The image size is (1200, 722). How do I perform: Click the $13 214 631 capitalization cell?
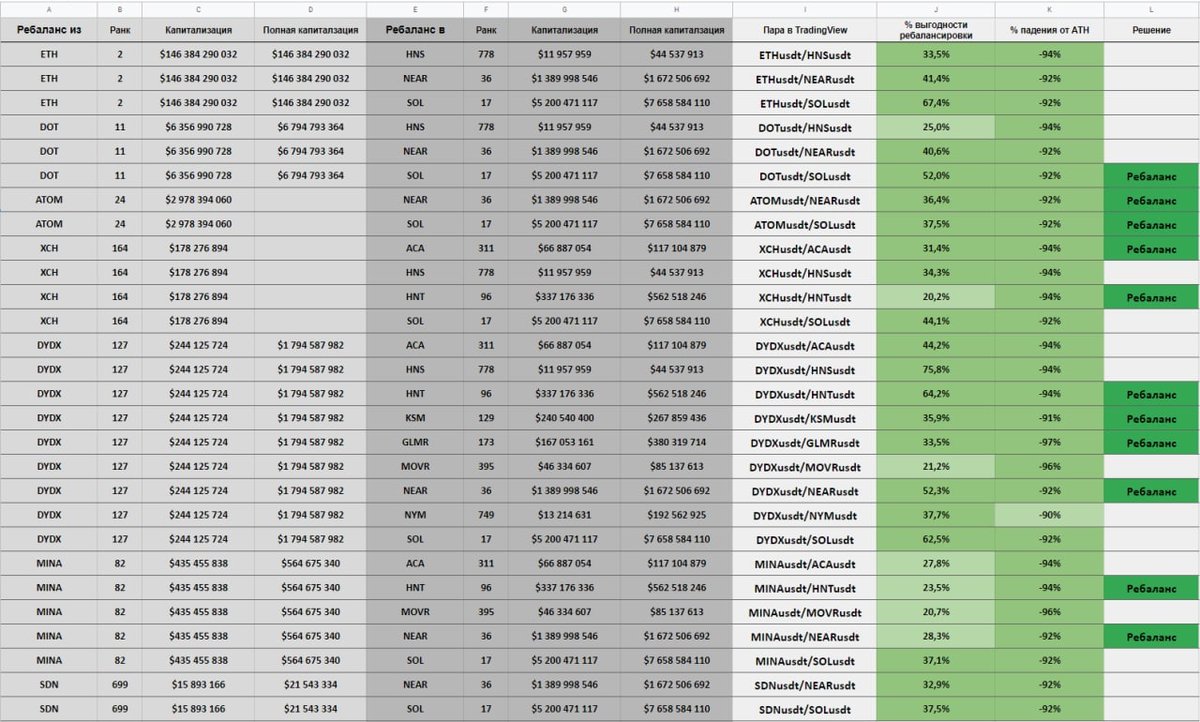(564, 515)
